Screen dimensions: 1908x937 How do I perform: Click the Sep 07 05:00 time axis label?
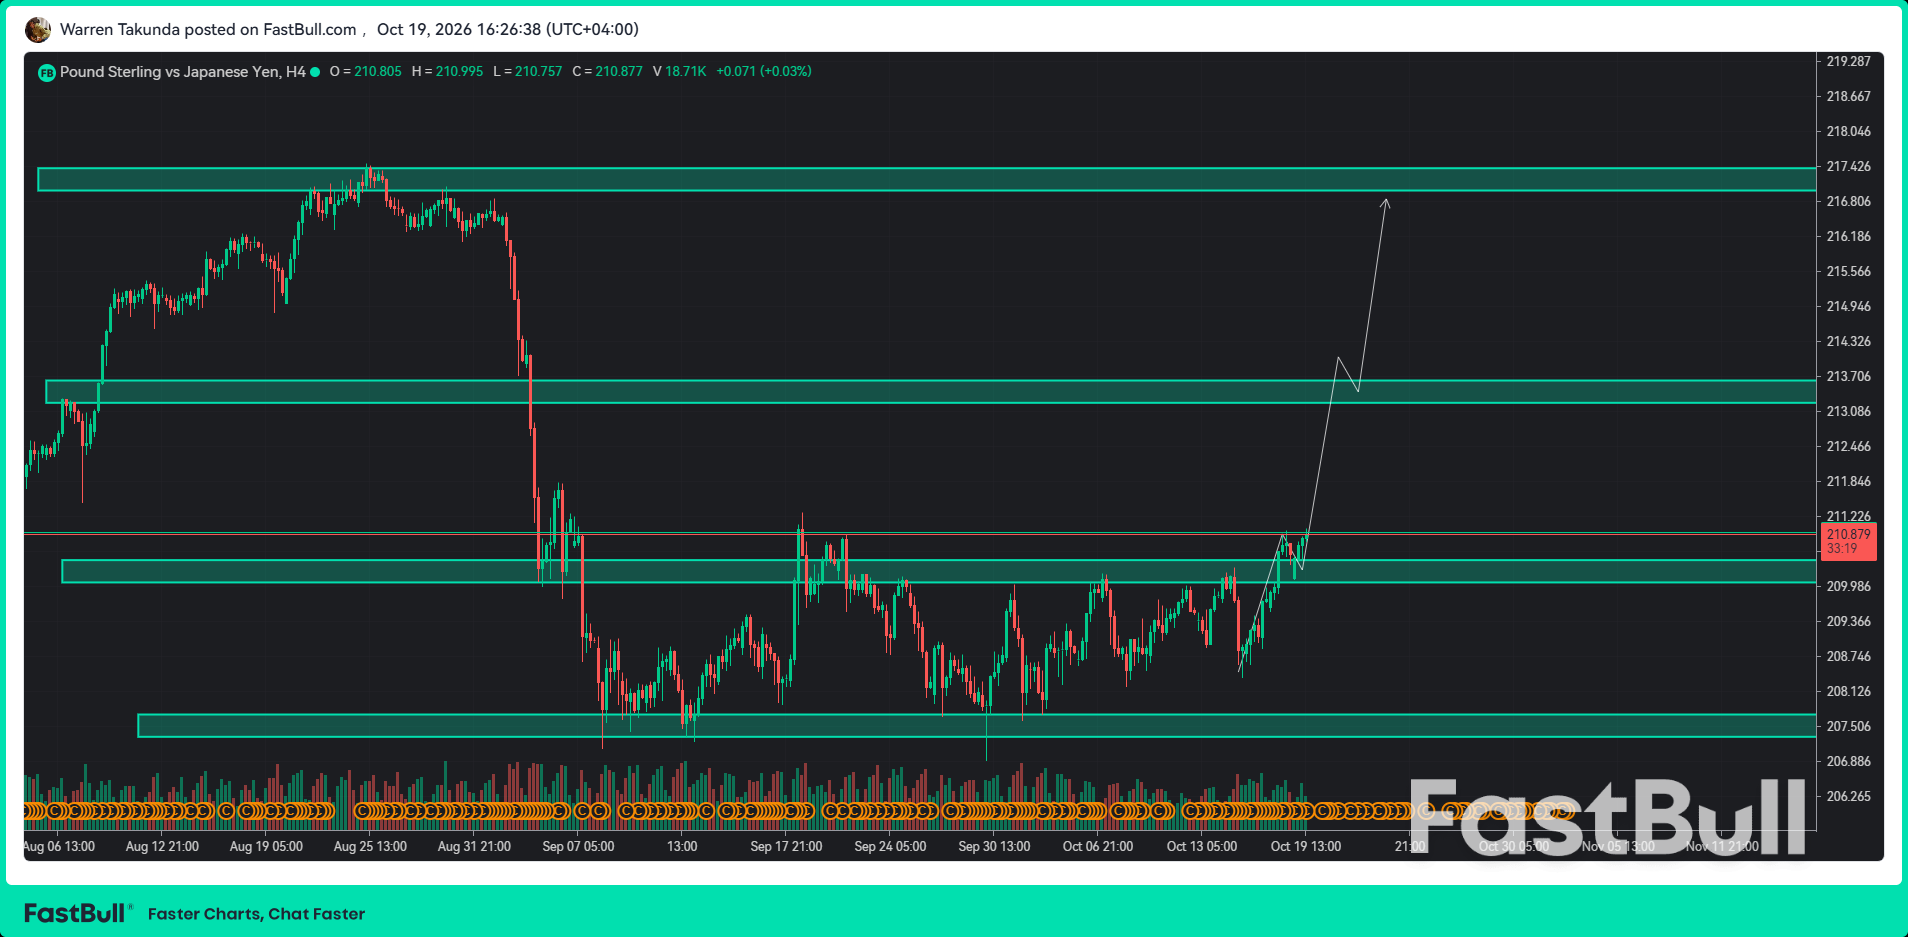pos(578,846)
